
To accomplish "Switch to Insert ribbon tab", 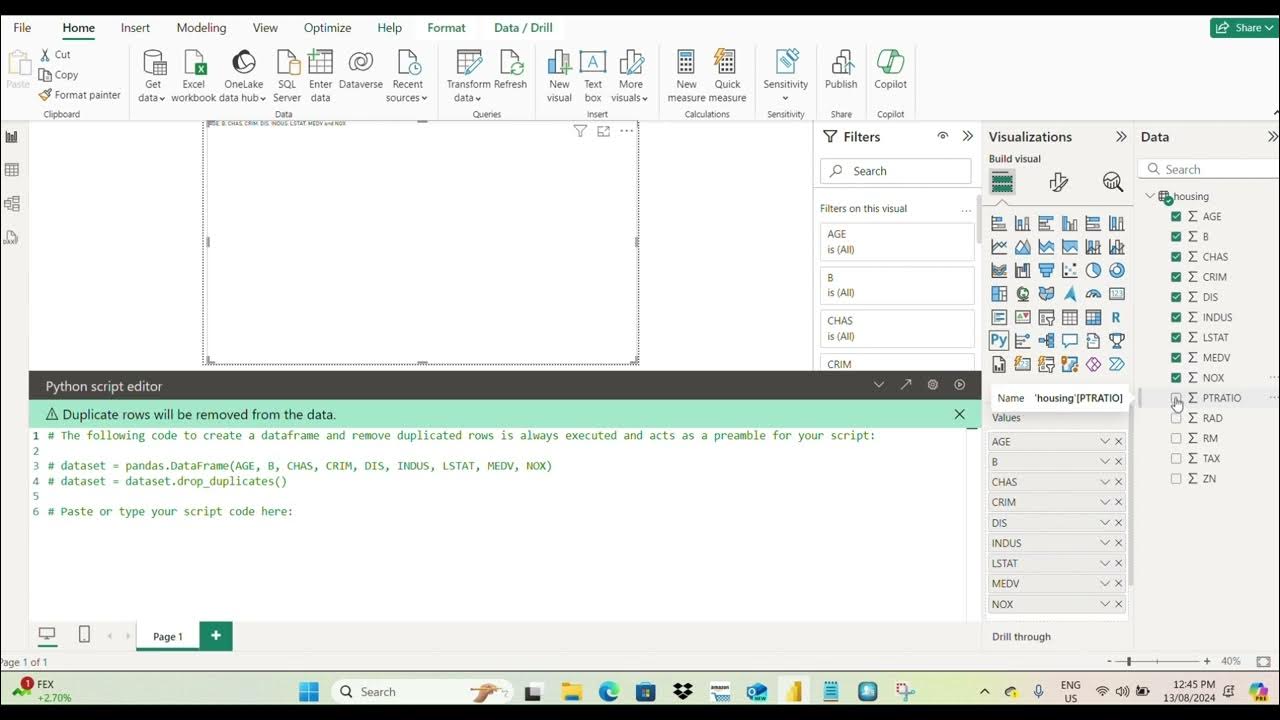I will (x=135, y=28).
